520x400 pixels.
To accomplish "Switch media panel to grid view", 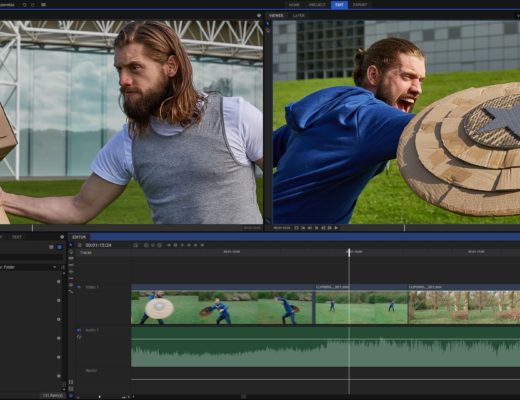I will tap(60, 247).
